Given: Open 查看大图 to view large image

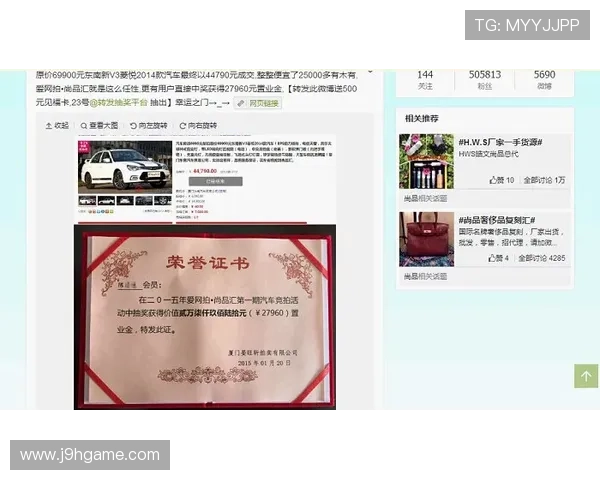Looking at the screenshot, I should (x=99, y=126).
